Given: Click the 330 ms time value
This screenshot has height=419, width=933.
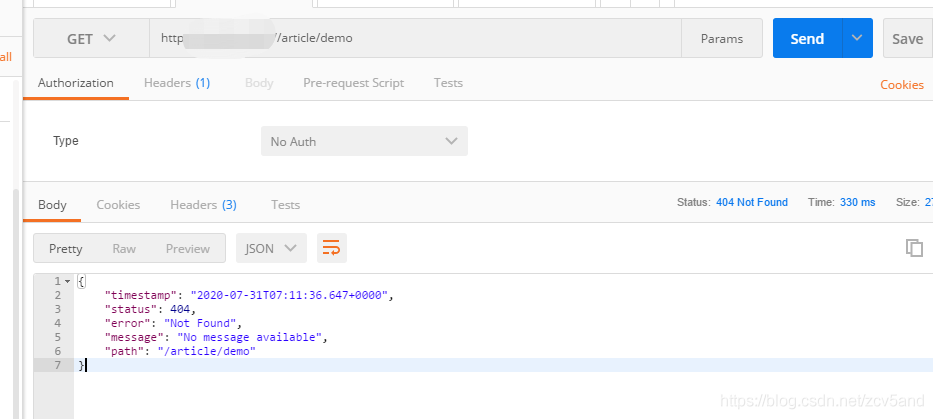Looking at the screenshot, I should 857,202.
